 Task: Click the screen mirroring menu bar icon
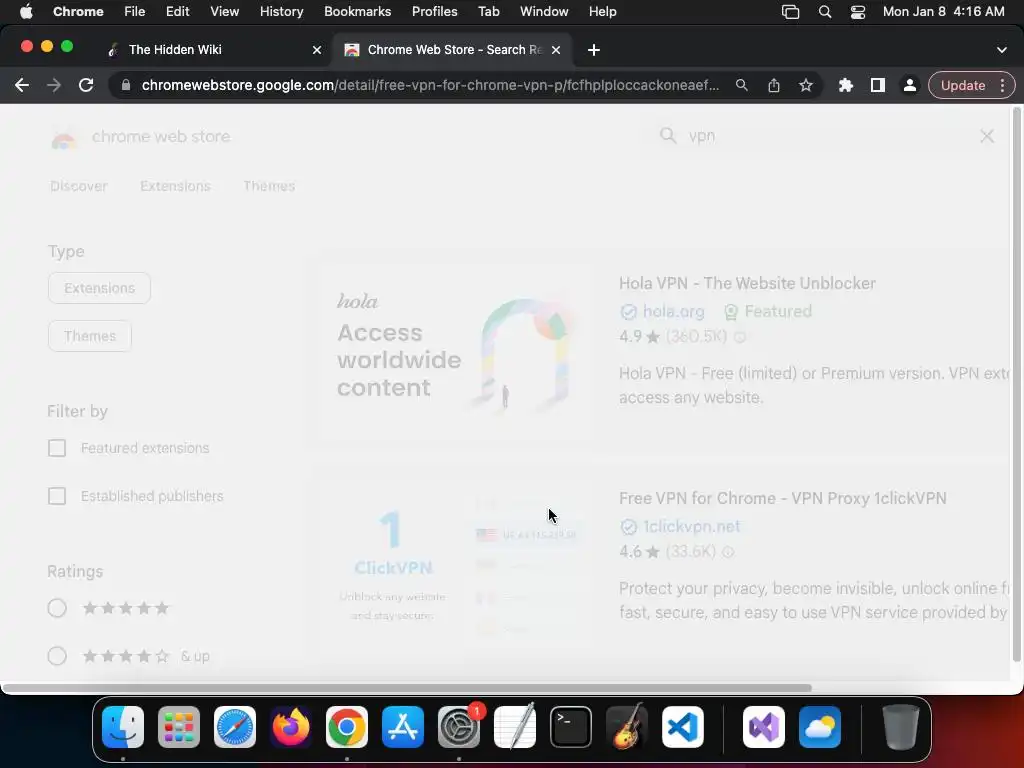point(790,12)
